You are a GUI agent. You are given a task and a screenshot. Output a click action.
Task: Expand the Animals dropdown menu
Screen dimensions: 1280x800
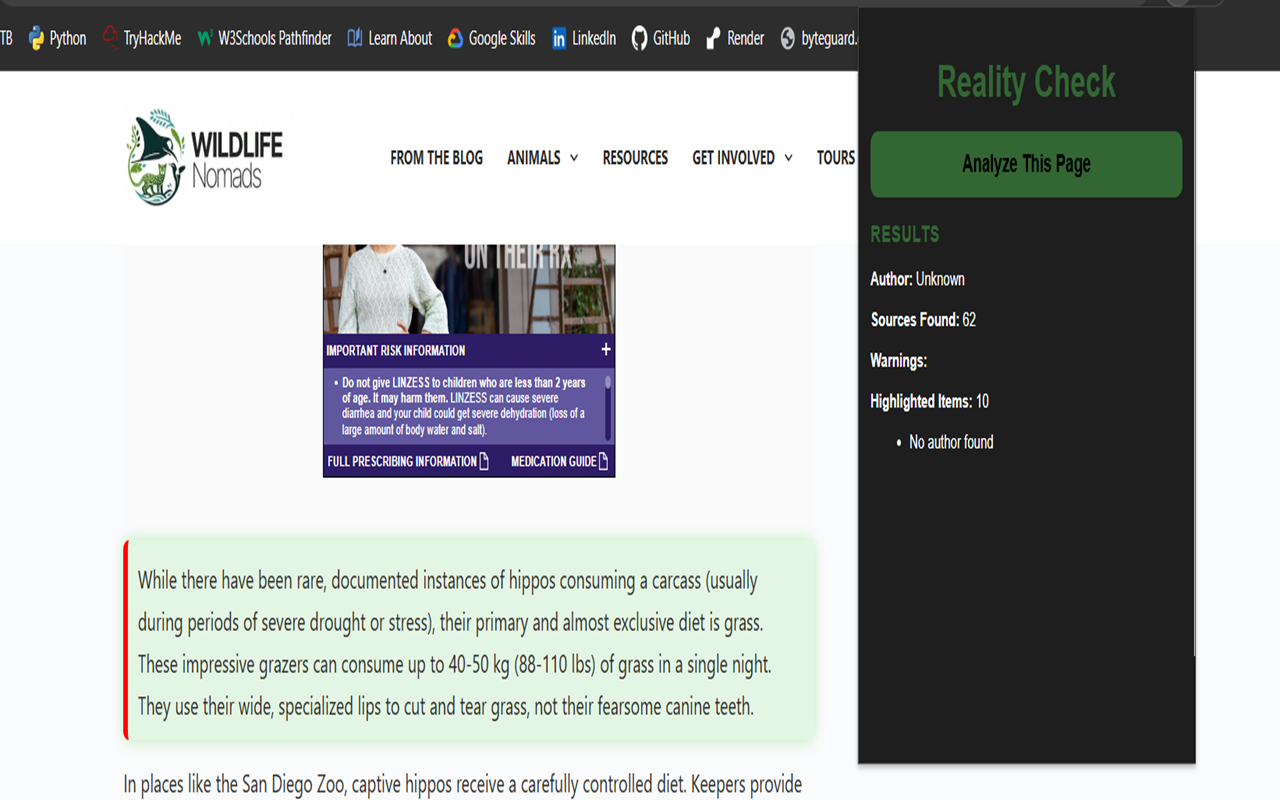542,158
